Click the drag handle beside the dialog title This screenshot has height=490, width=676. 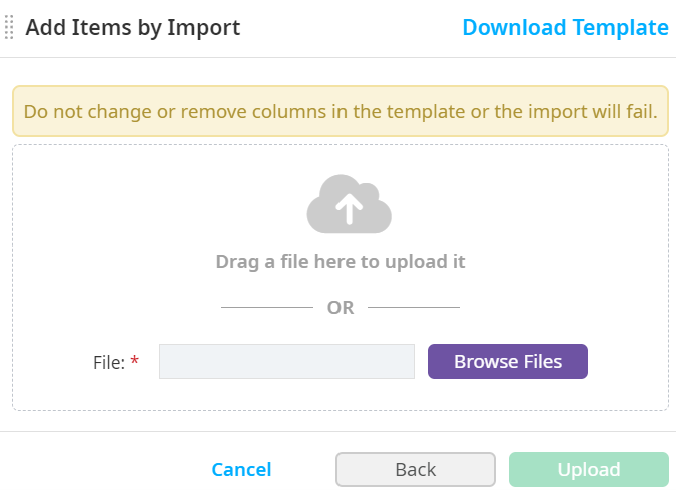tap(9, 27)
